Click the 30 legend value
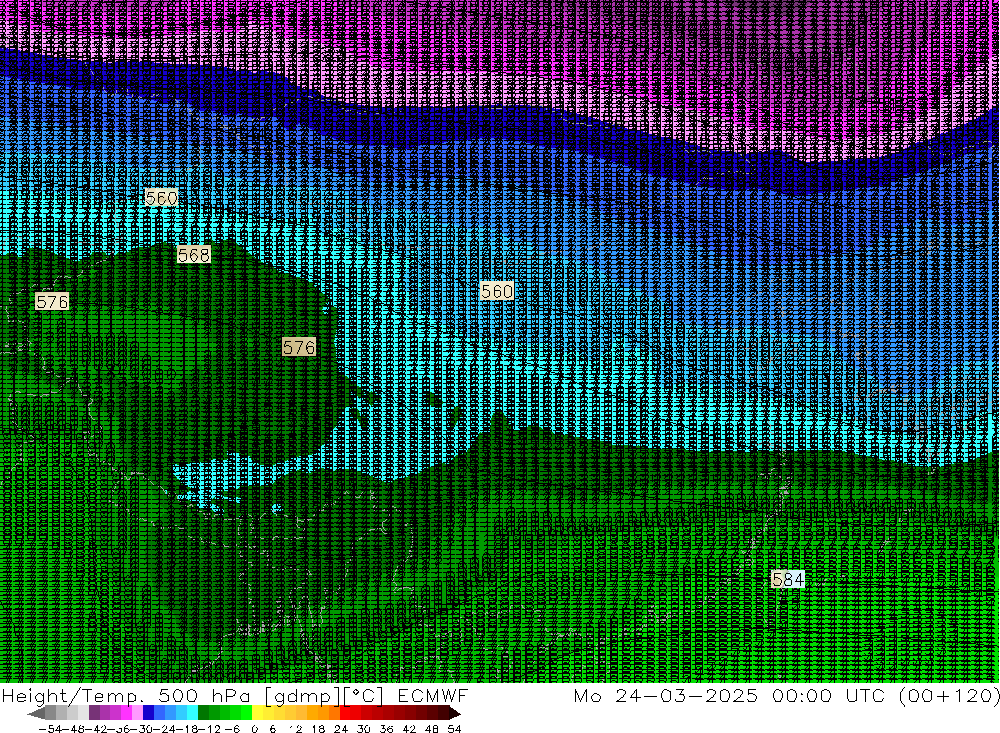1000x733 pixels. tap(364, 729)
